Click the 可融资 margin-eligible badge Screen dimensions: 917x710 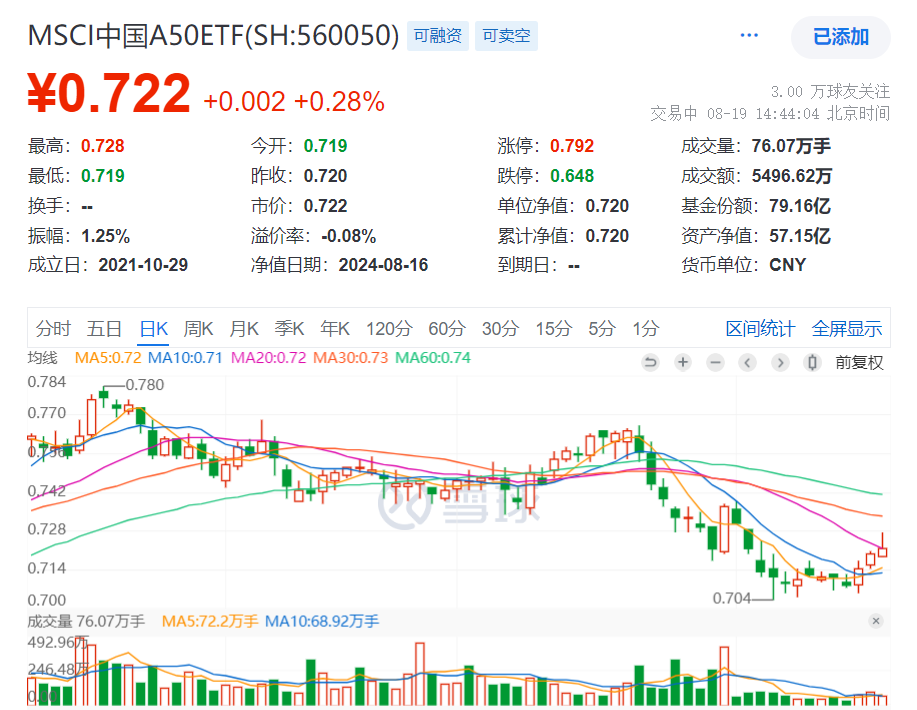tap(437, 34)
